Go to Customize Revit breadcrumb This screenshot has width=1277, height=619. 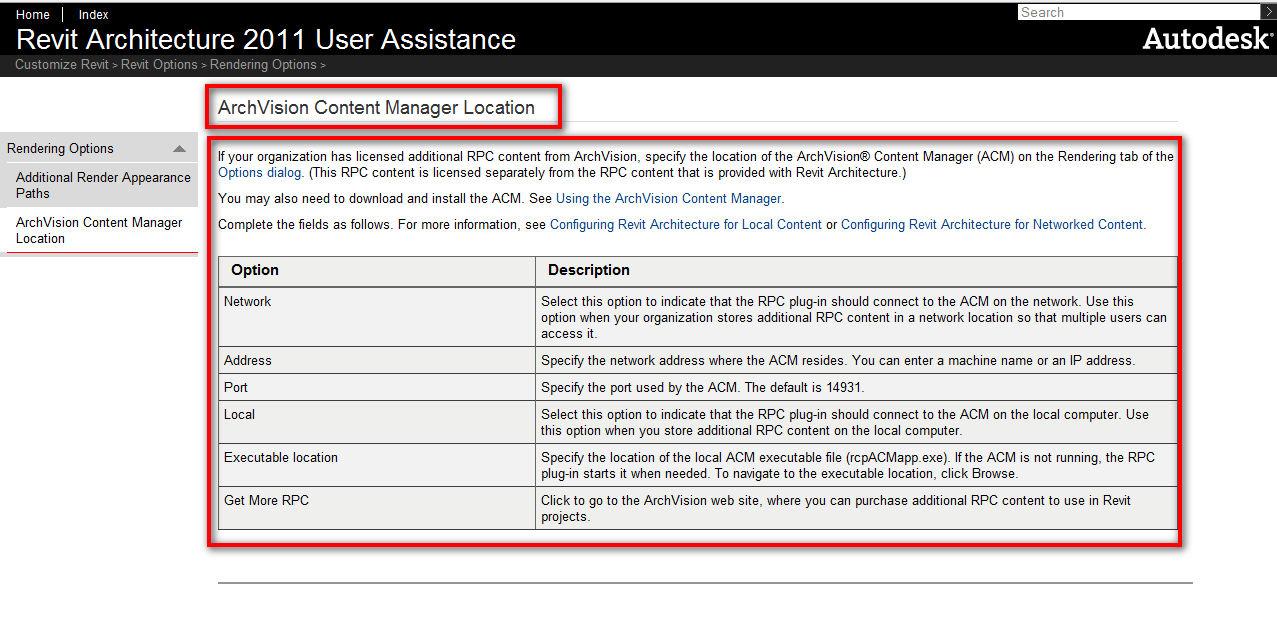pos(61,65)
